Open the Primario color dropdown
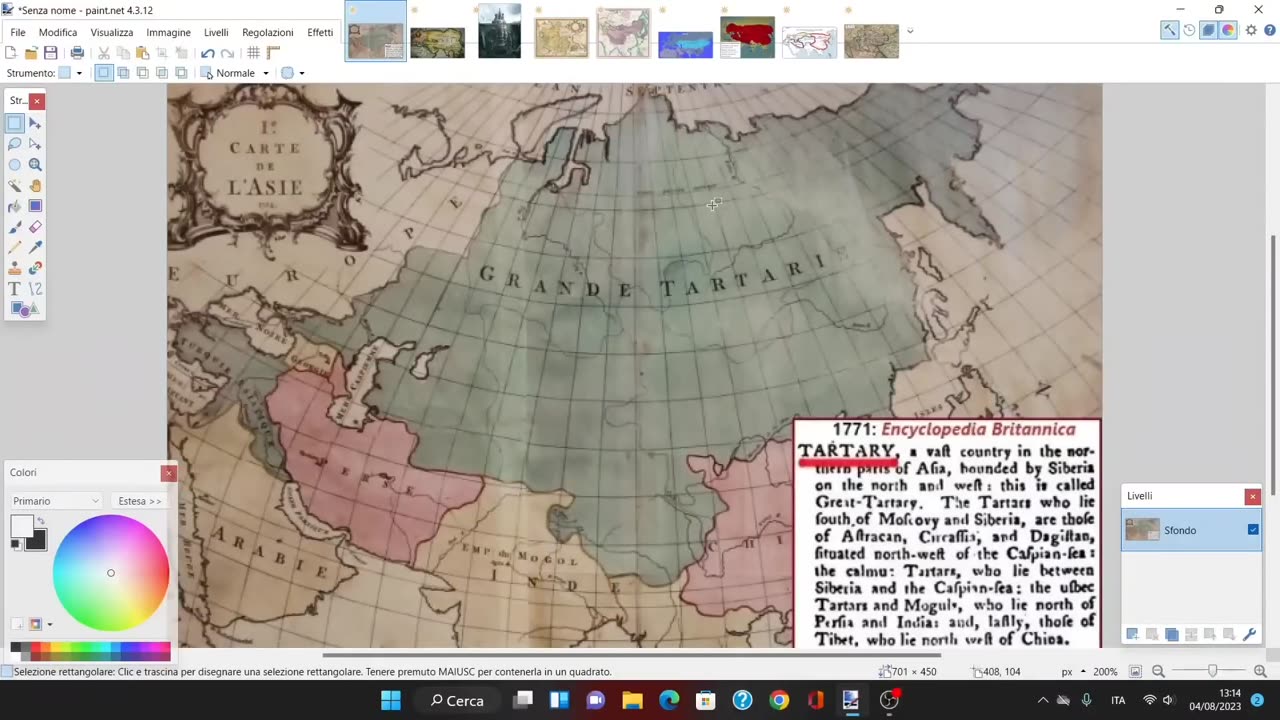1280x720 pixels. (x=56, y=501)
